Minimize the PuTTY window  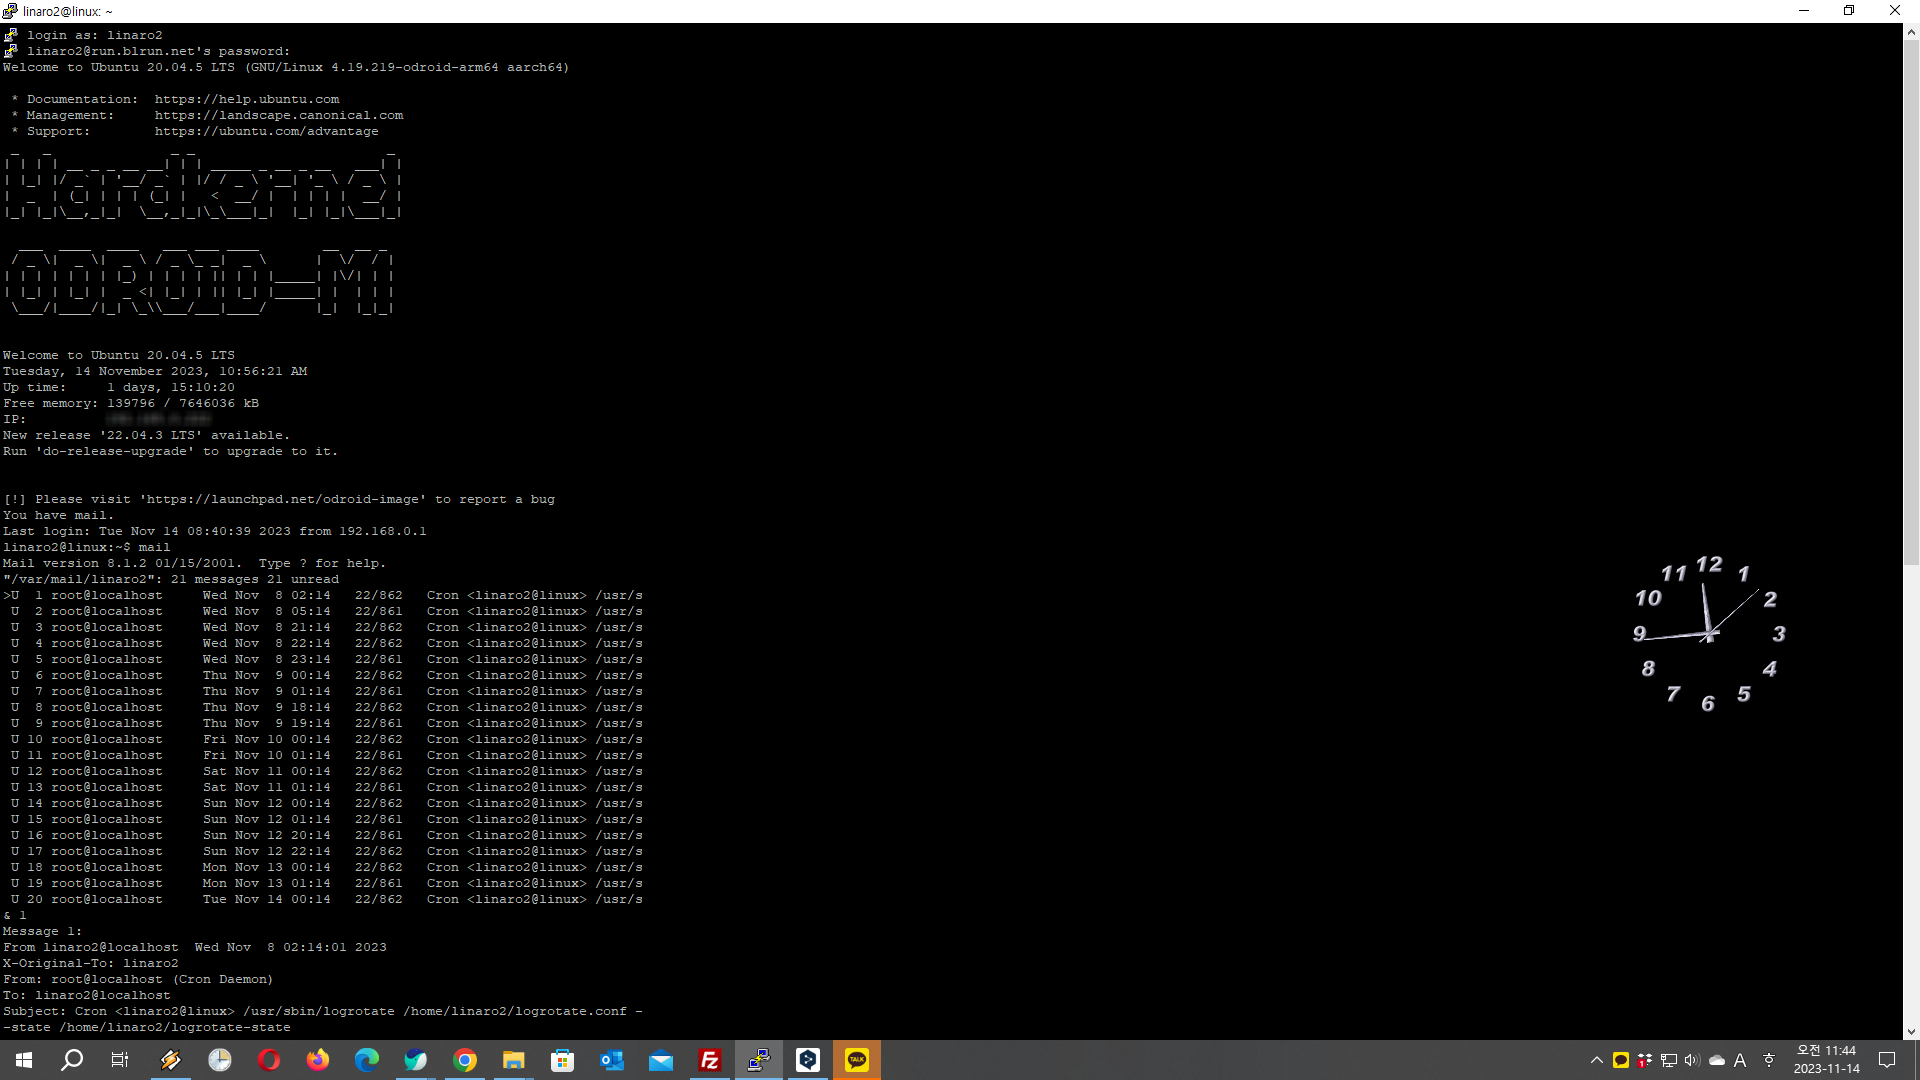(1804, 11)
